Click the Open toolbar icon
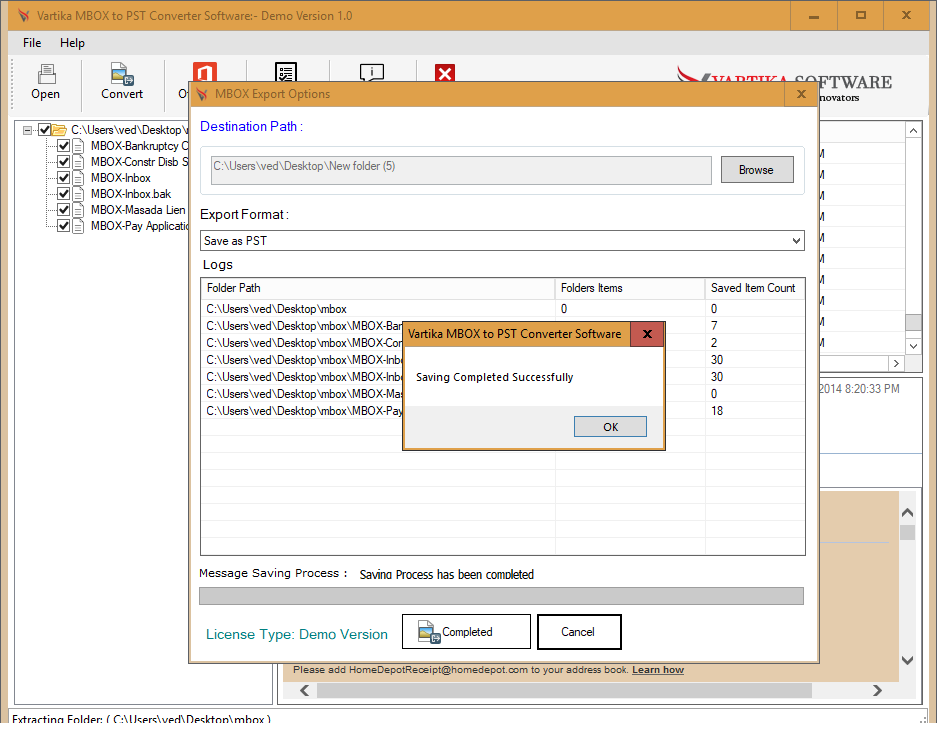 [46, 75]
